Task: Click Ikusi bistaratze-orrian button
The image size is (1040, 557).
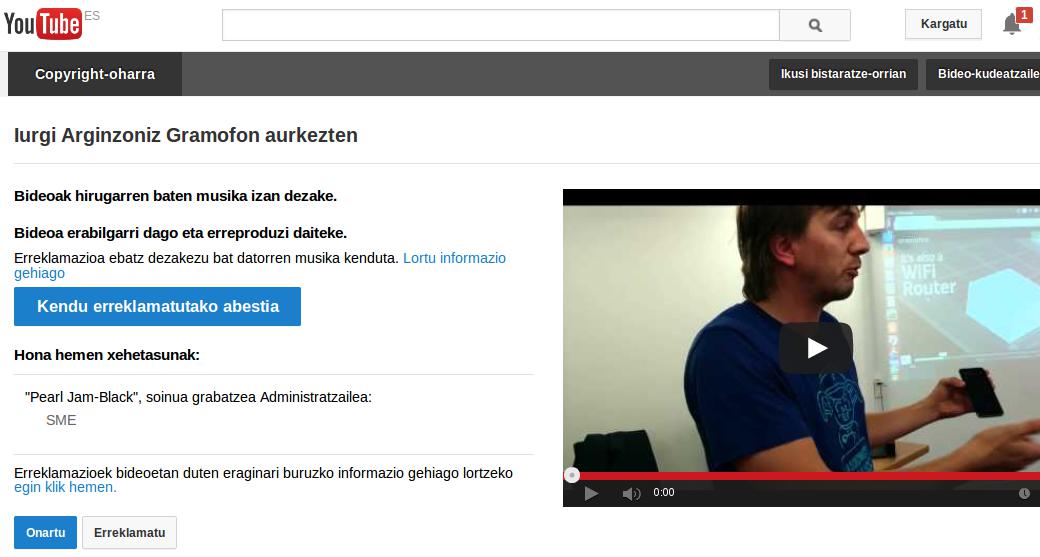Action: pos(843,74)
